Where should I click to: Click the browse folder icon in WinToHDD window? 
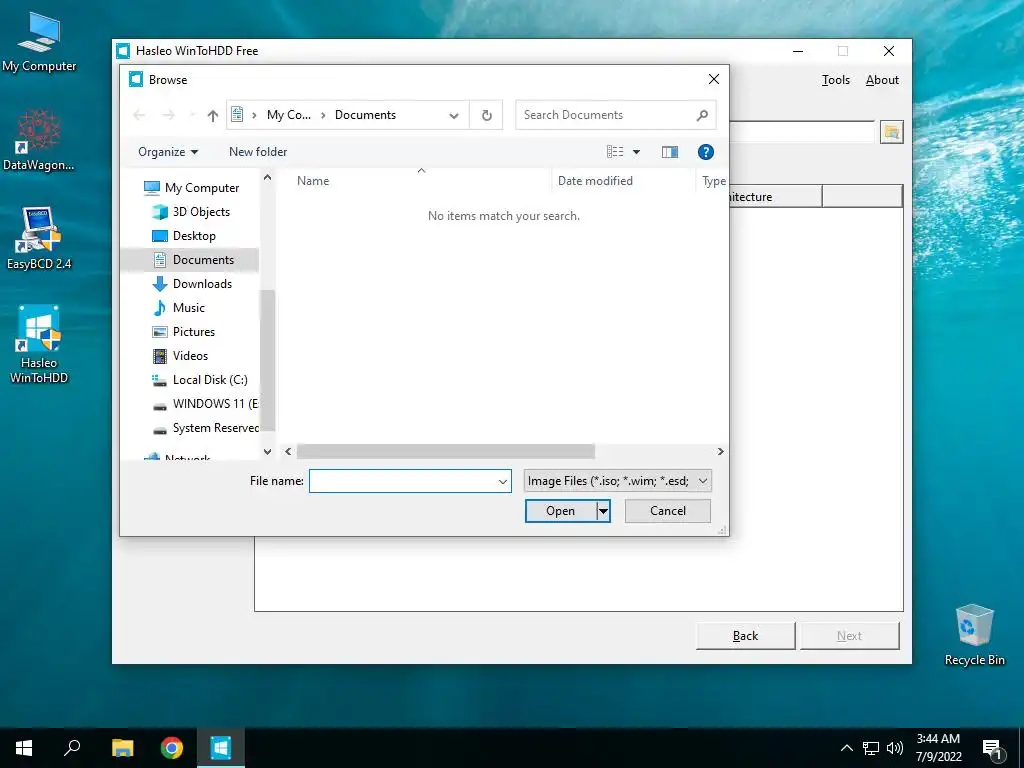pyautogui.click(x=891, y=133)
